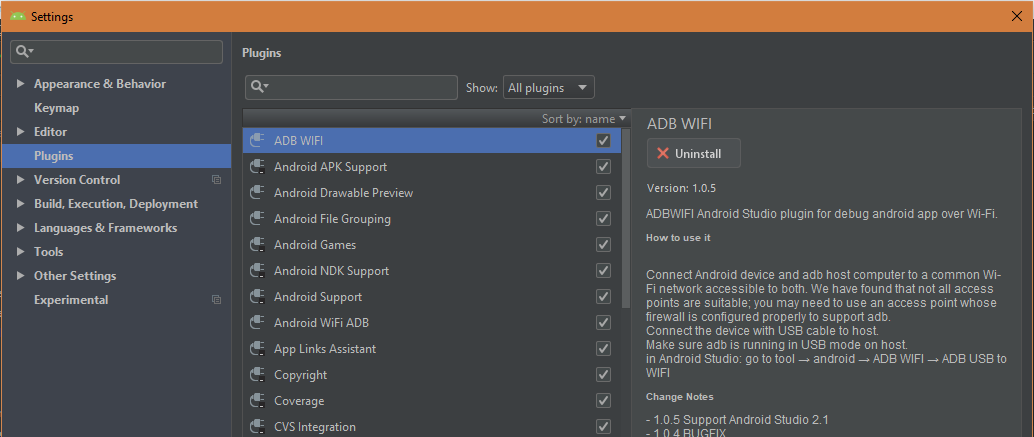Viewport: 1034px width, 437px height.
Task: Select the CVS Integration plugin row
Action: pos(432,426)
